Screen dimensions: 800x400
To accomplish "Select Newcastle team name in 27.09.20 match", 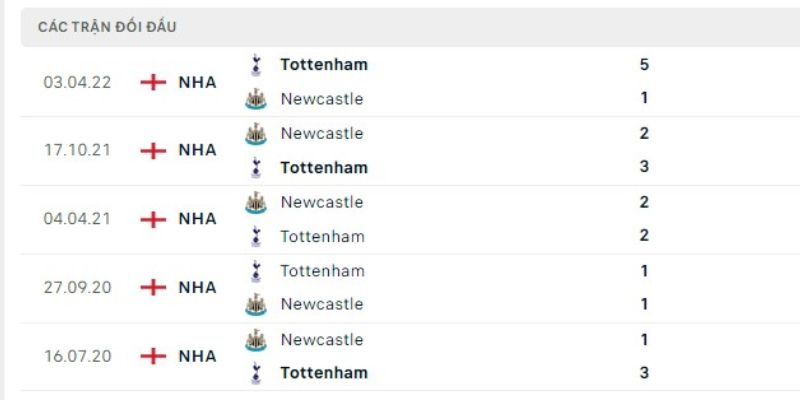I will click(x=322, y=304).
